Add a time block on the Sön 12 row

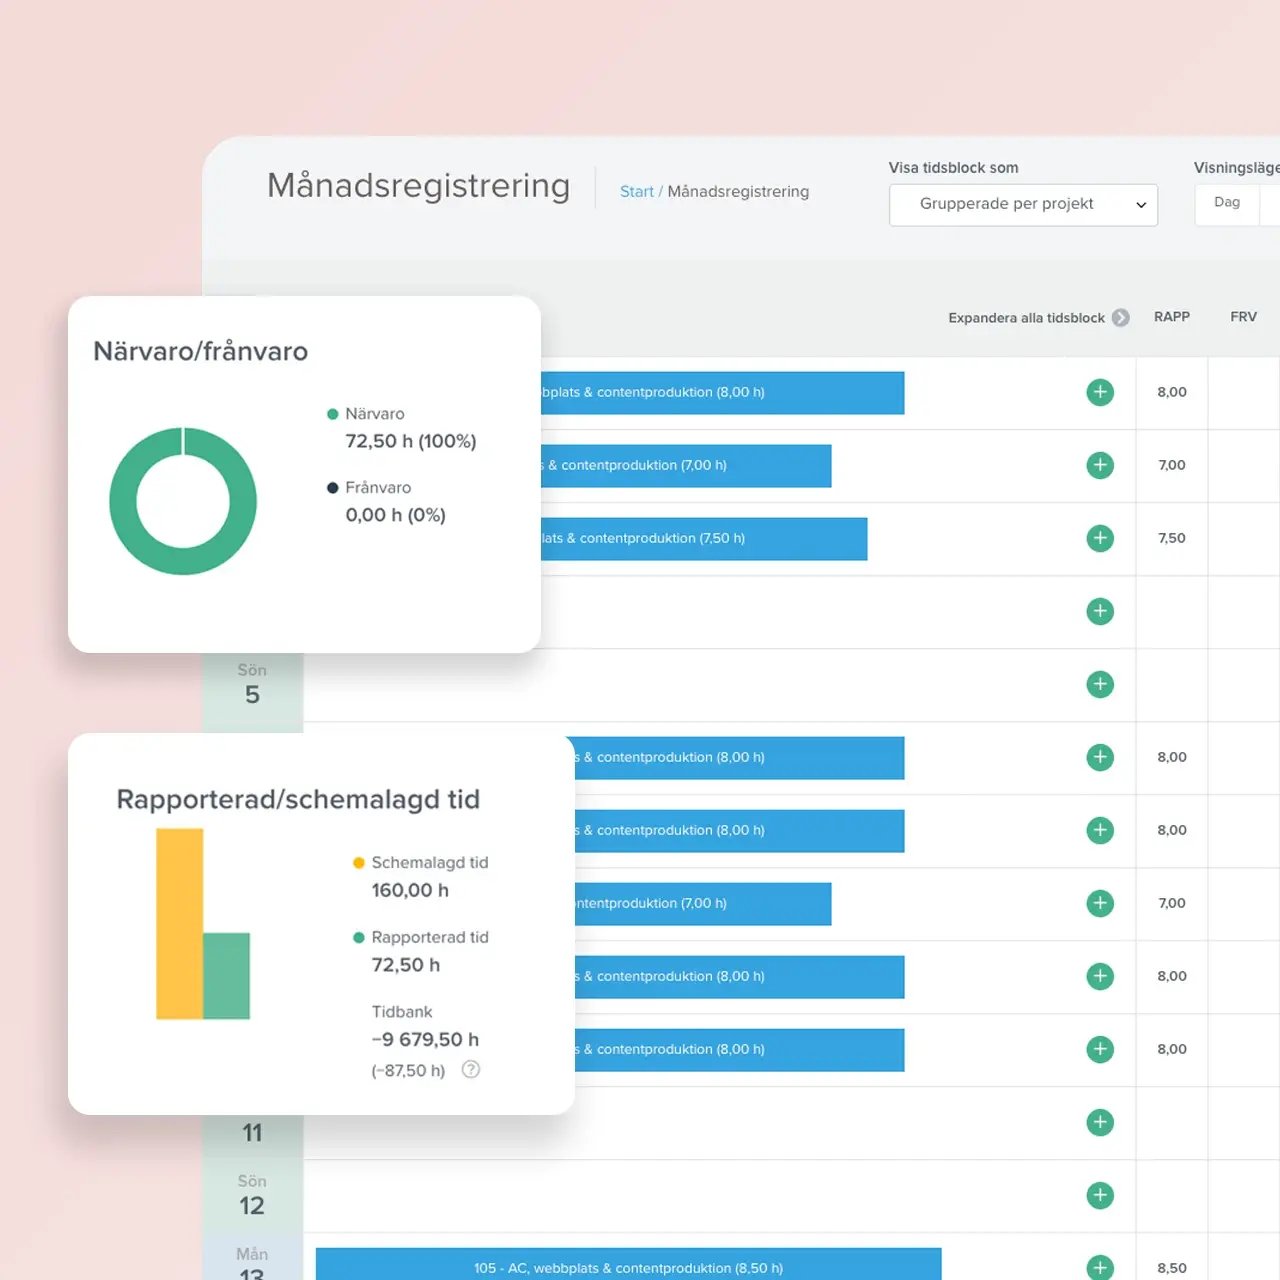(1100, 1195)
